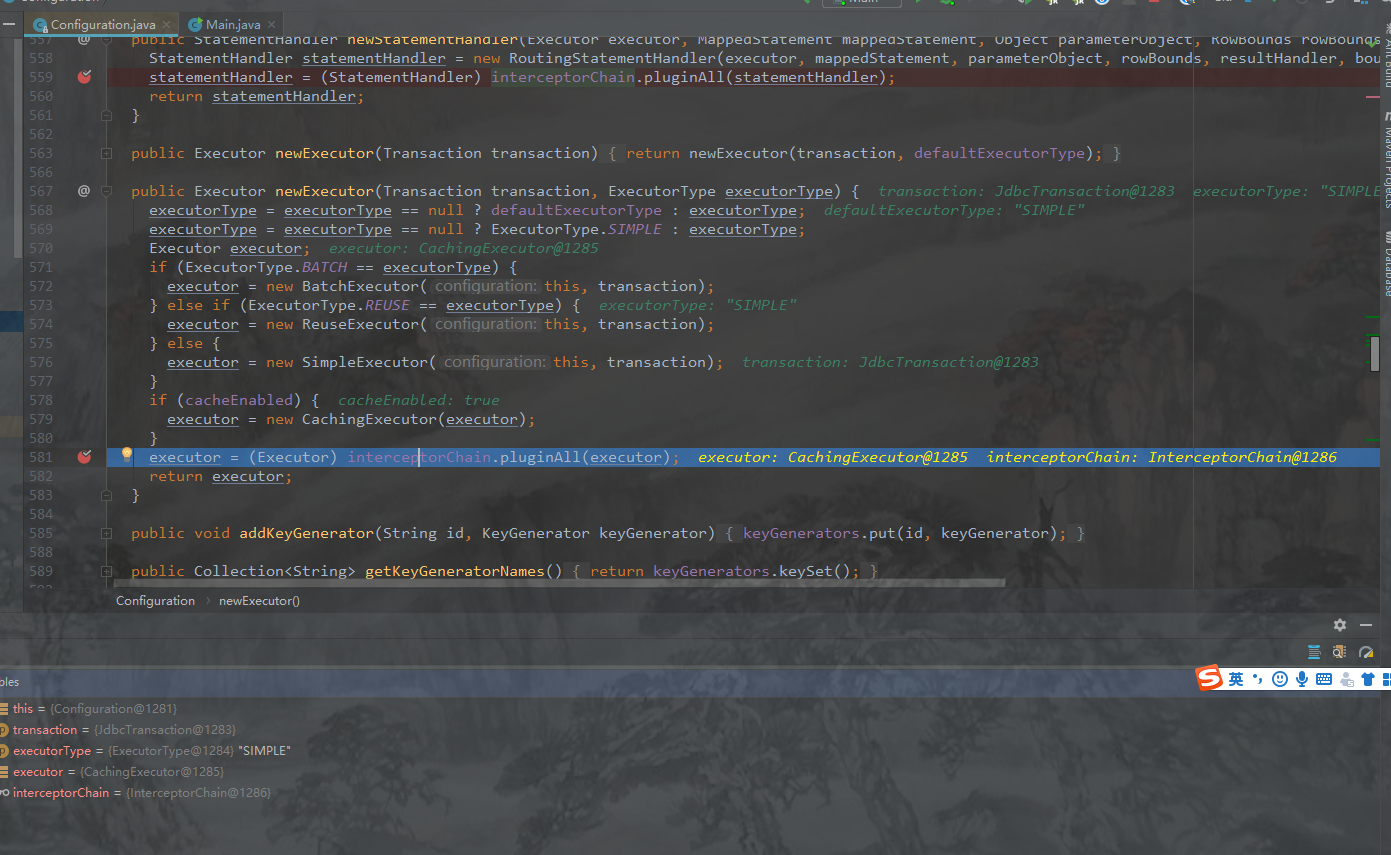Click 'interceptorChain' on highlighted line 581
Image resolution: width=1391 pixels, height=855 pixels.
click(x=419, y=457)
